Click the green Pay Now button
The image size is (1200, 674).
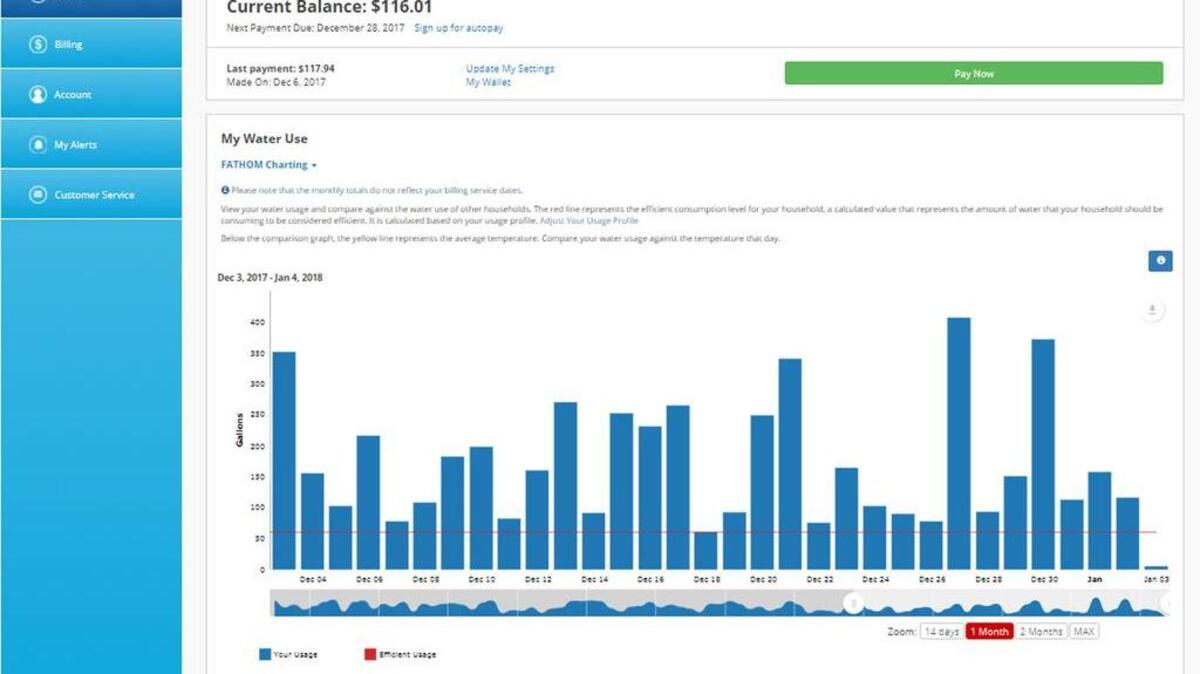[974, 73]
